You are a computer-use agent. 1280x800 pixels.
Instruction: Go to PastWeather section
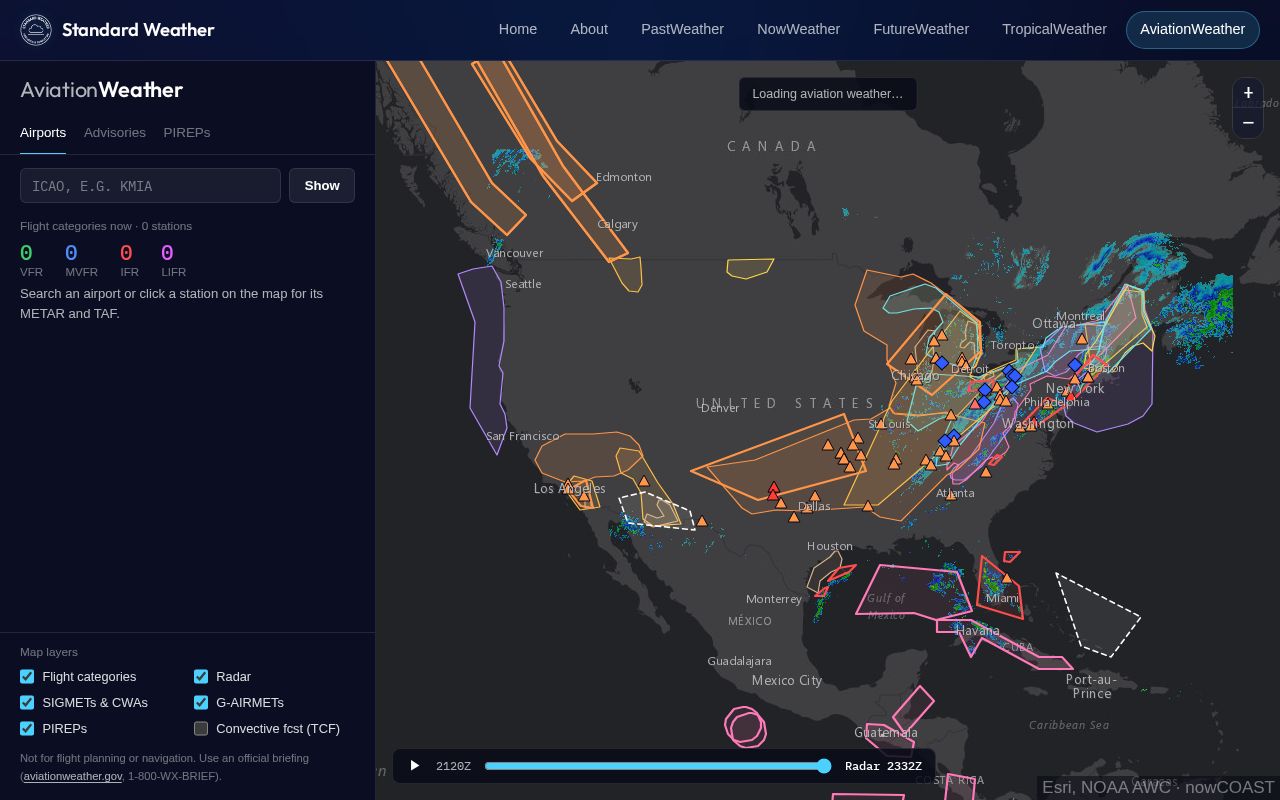point(682,29)
